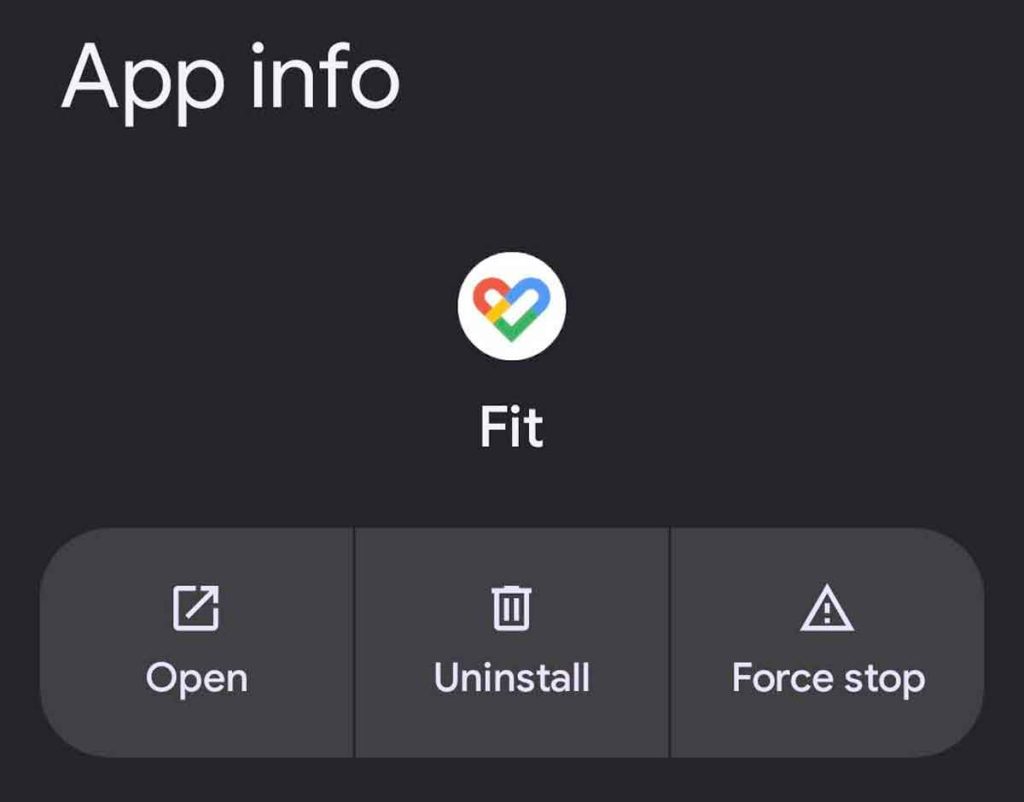Click the Force stop warning triangle icon

click(827, 608)
